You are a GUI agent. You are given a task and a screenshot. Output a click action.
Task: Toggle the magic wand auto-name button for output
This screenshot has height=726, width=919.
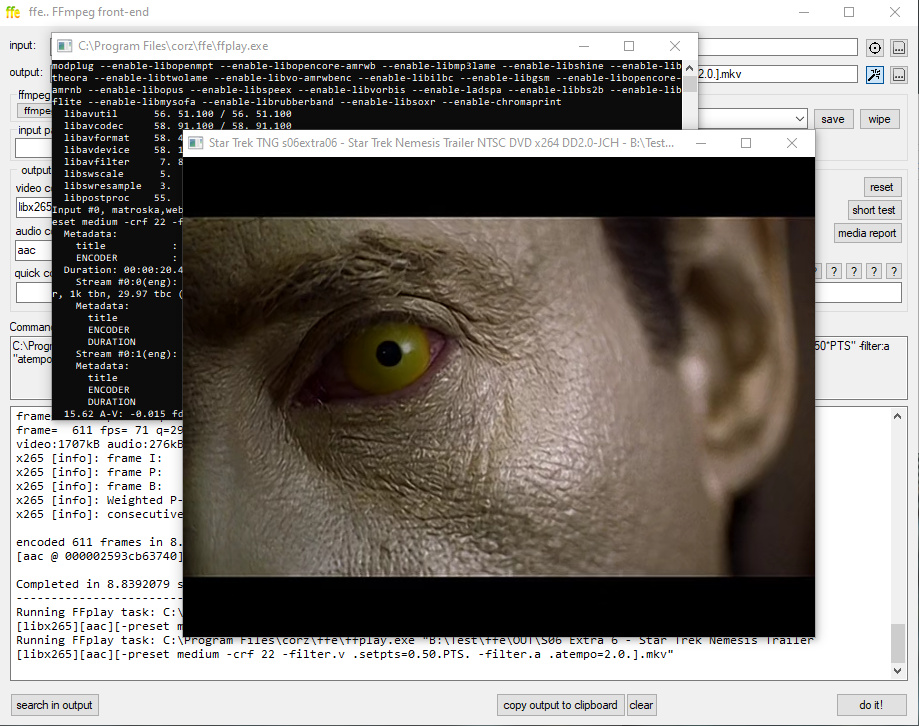(x=874, y=74)
